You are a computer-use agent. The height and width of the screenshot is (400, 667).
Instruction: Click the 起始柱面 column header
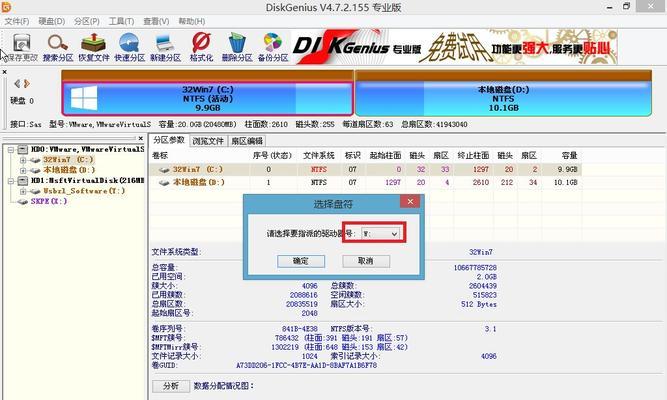tap(385, 155)
